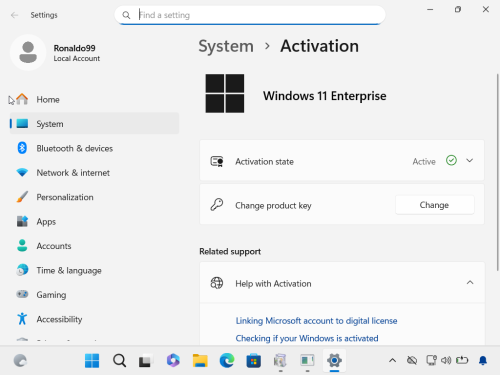This screenshot has height=375, width=500.
Task: Select Home in the sidebar
Action: point(94,99)
